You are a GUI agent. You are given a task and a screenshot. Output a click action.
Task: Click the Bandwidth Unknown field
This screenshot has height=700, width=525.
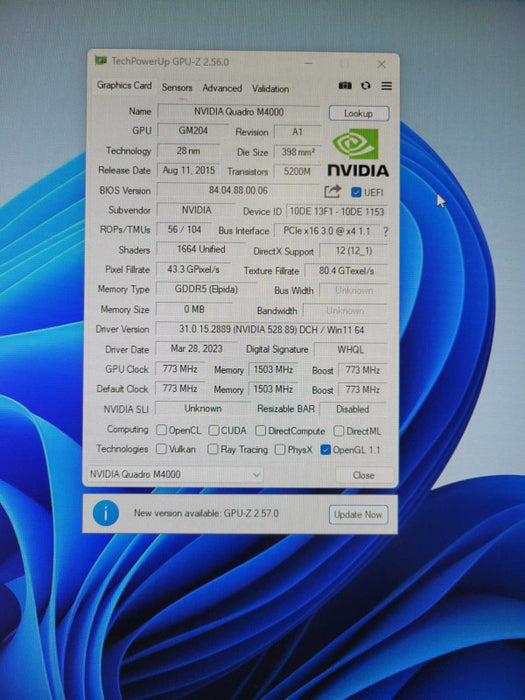pos(345,310)
